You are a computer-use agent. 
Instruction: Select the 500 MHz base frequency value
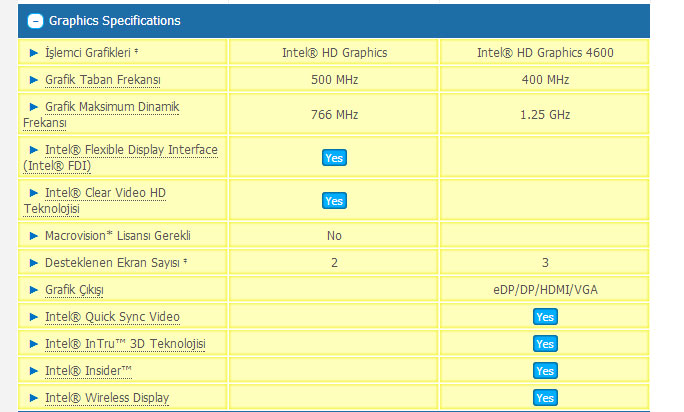click(334, 80)
